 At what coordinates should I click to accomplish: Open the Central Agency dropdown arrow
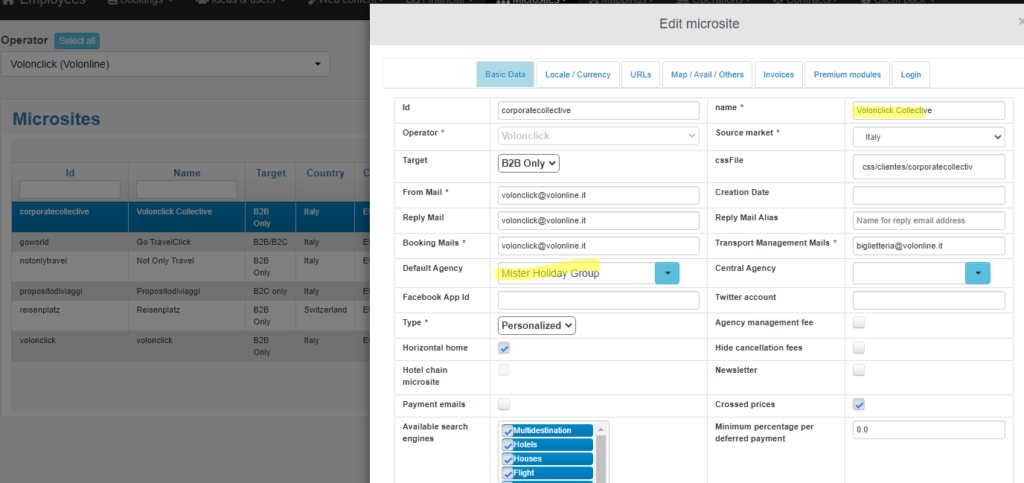tap(977, 272)
